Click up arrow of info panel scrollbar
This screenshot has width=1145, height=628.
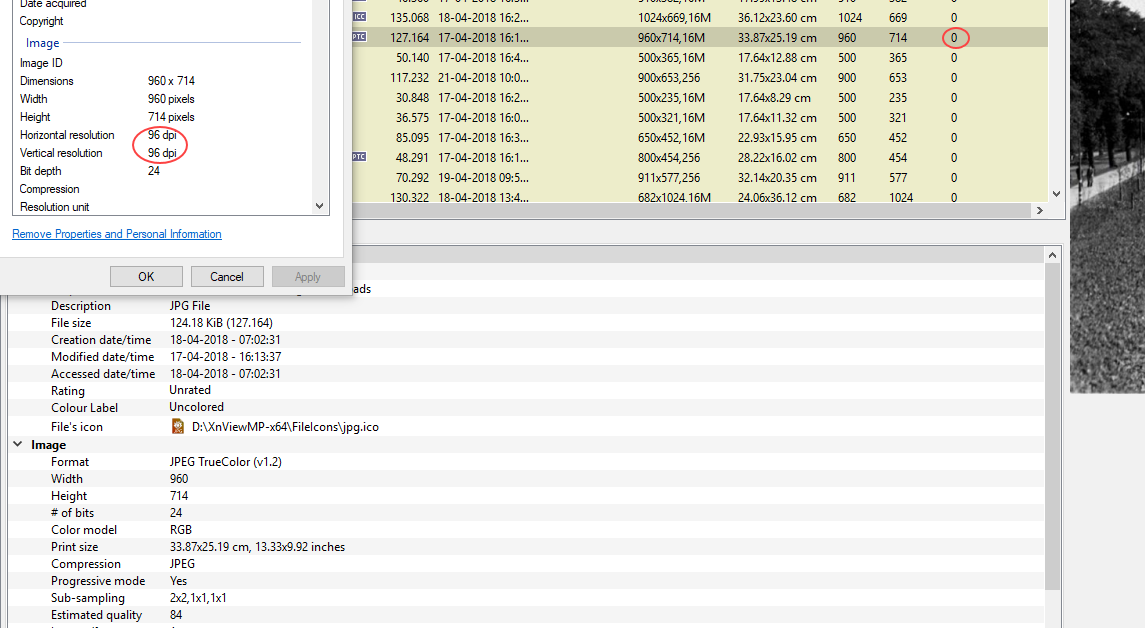click(x=1052, y=255)
